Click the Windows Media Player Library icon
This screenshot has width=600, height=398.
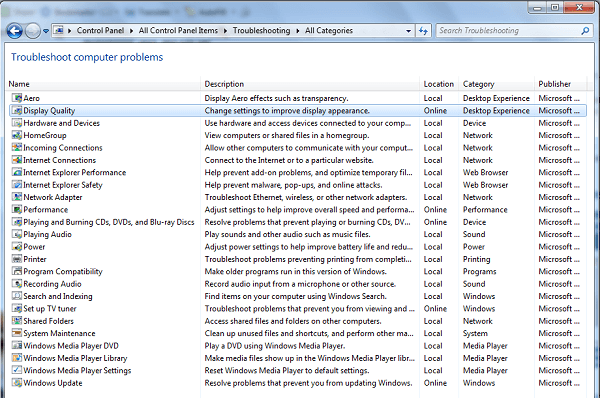pos(17,358)
